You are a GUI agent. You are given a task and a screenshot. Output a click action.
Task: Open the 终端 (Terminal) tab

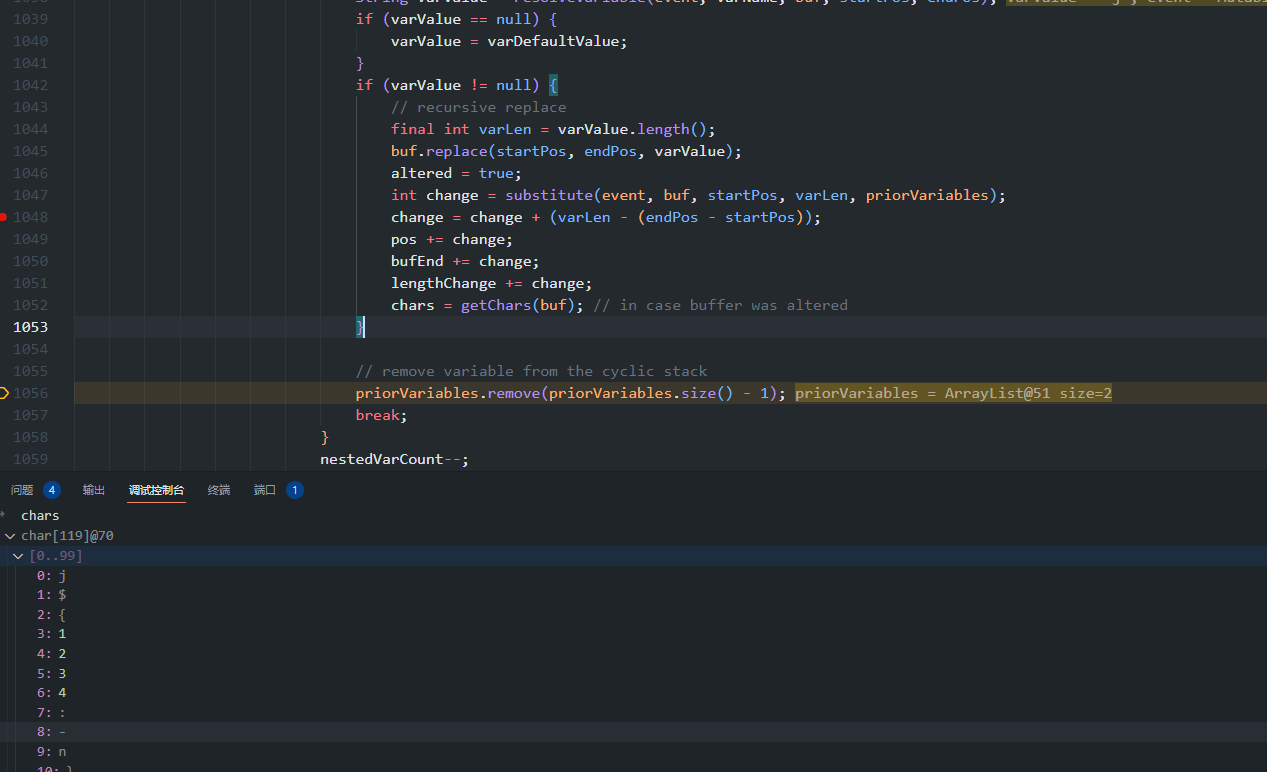(x=219, y=490)
